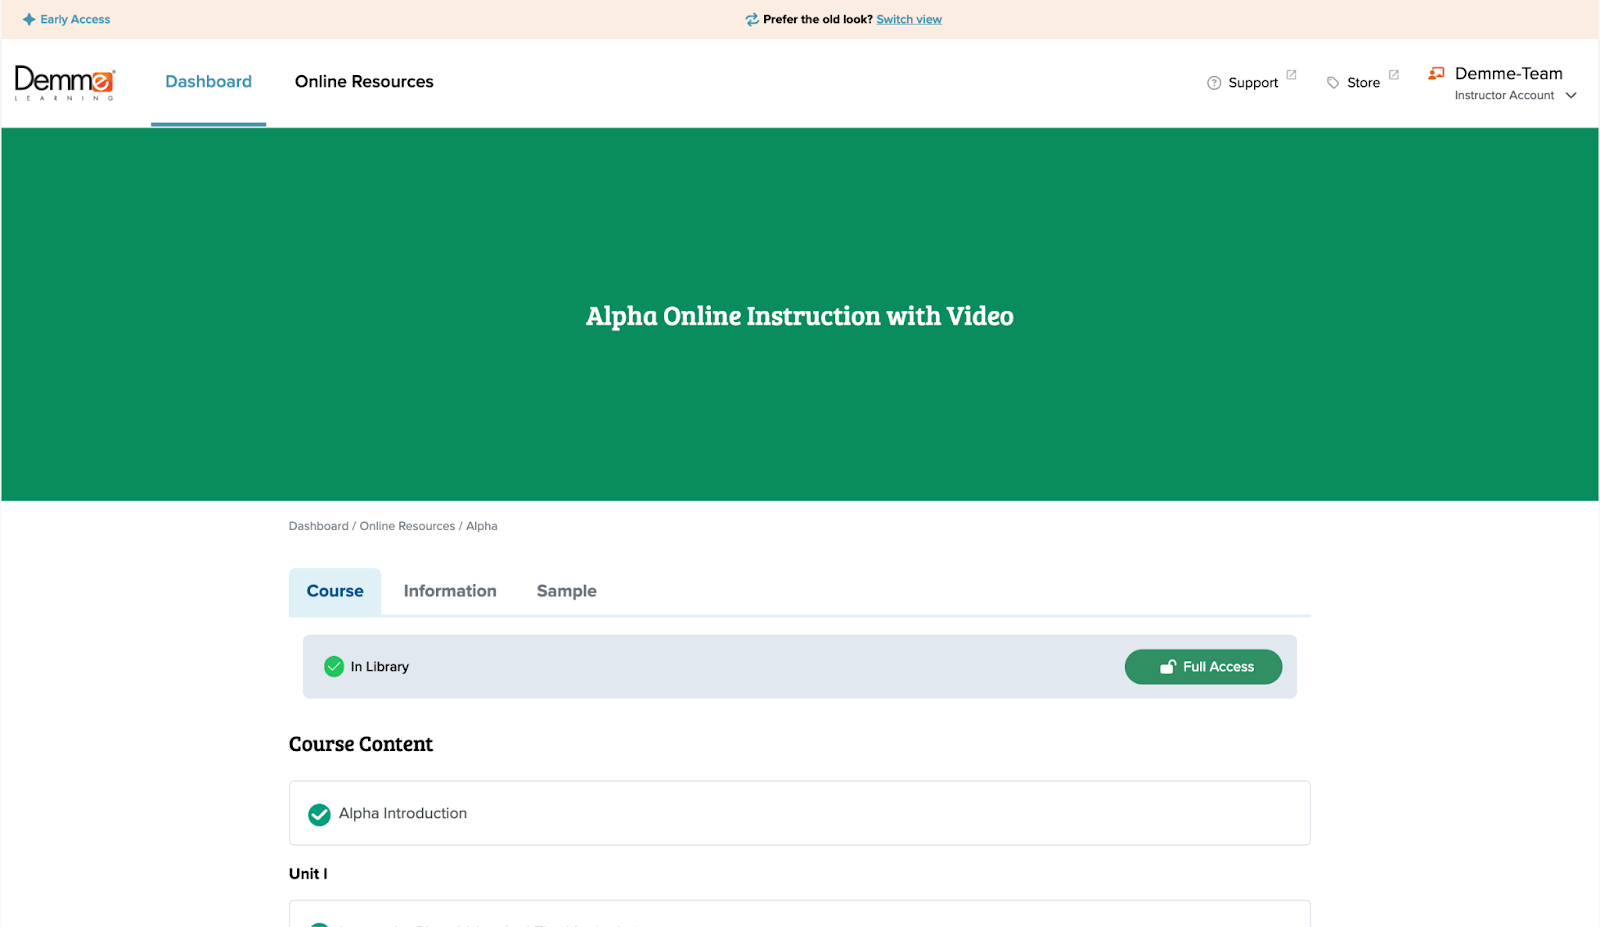Screen dimensions: 1600x927
Task: Go to the Dashboard nav tab
Action: (x=208, y=82)
